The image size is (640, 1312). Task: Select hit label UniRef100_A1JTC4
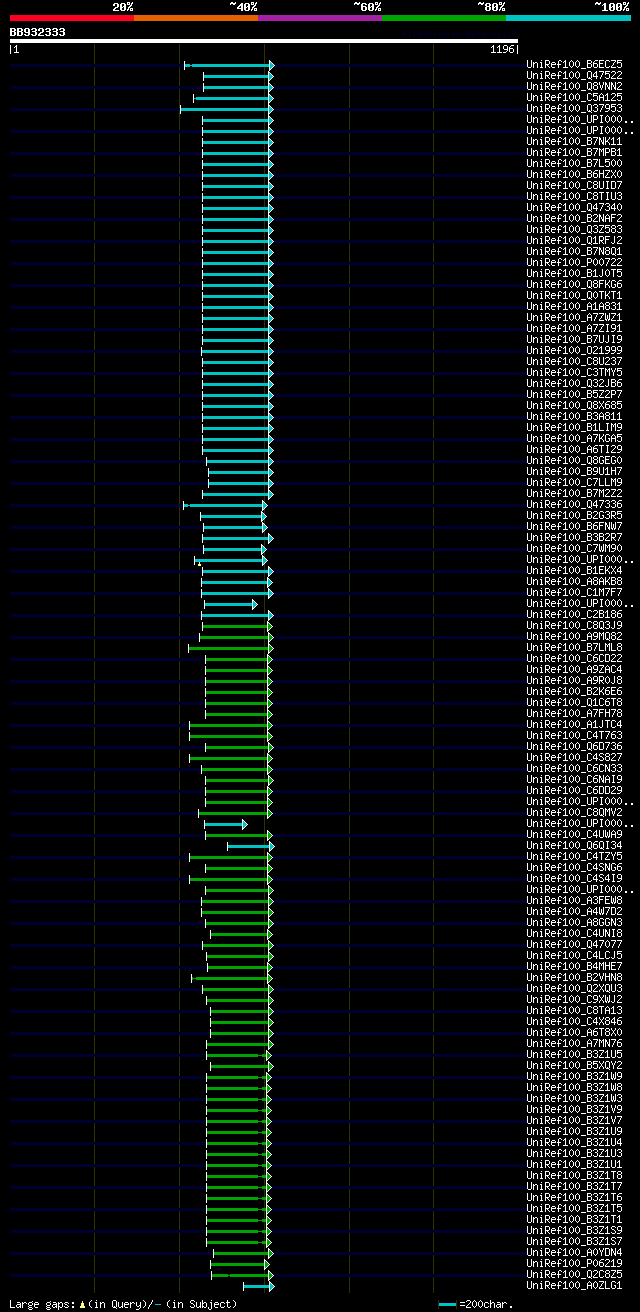pos(574,724)
